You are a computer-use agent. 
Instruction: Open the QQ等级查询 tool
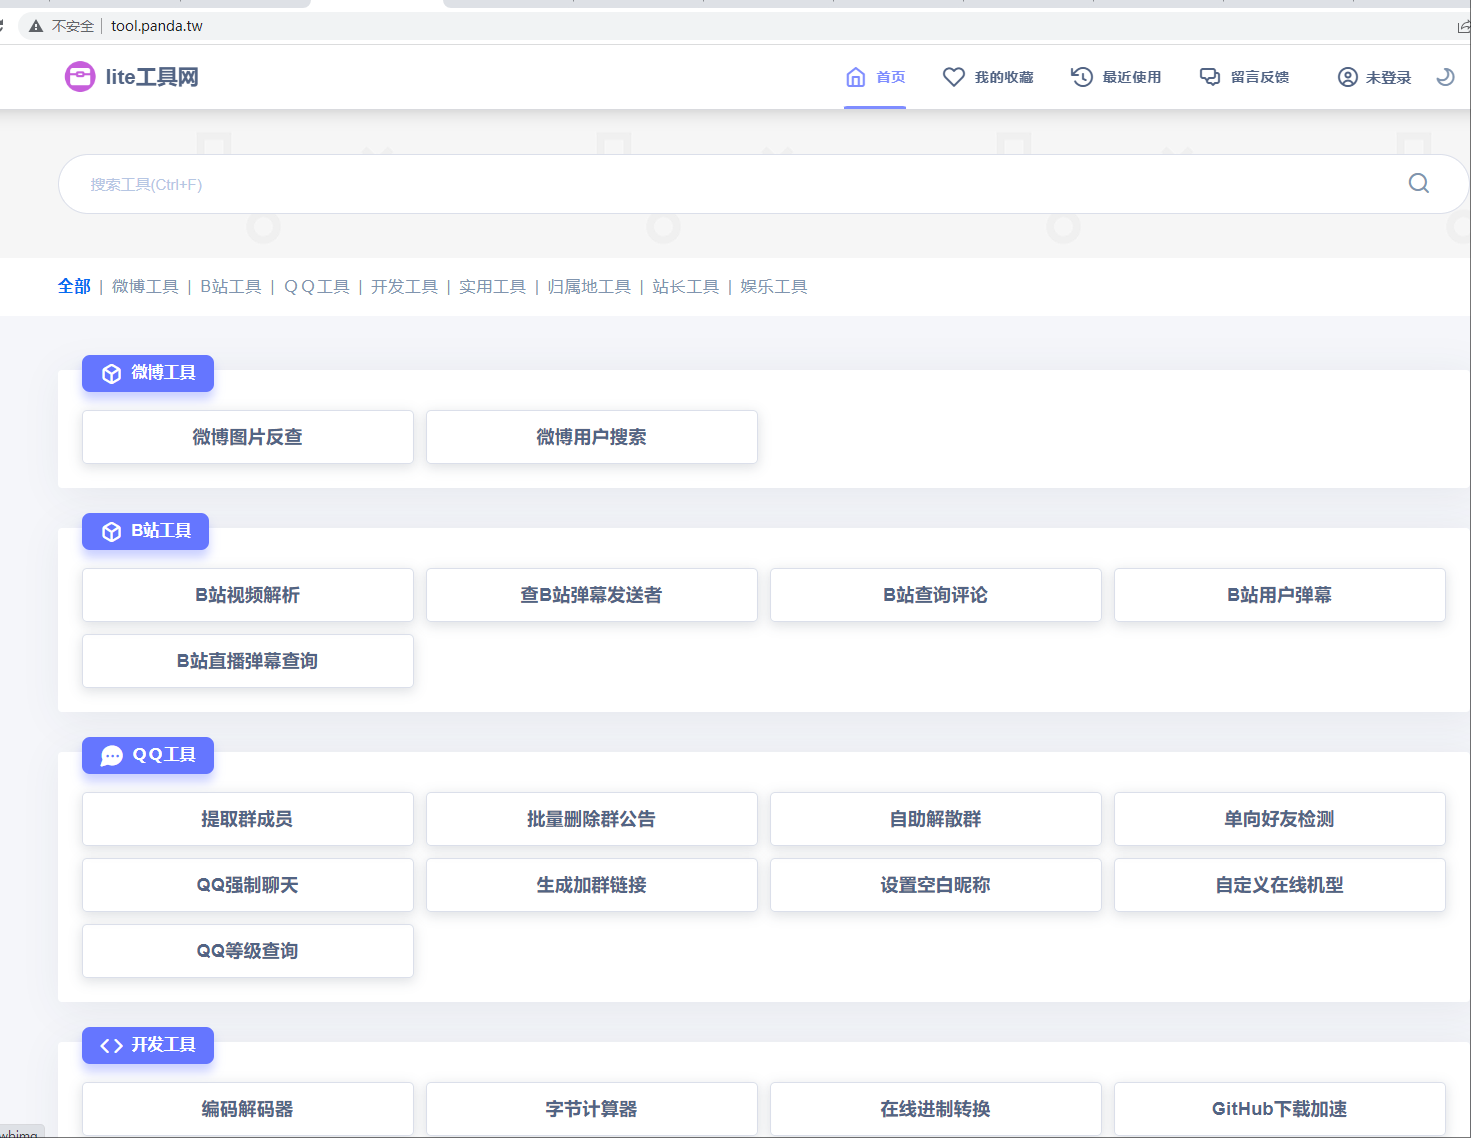tap(248, 951)
